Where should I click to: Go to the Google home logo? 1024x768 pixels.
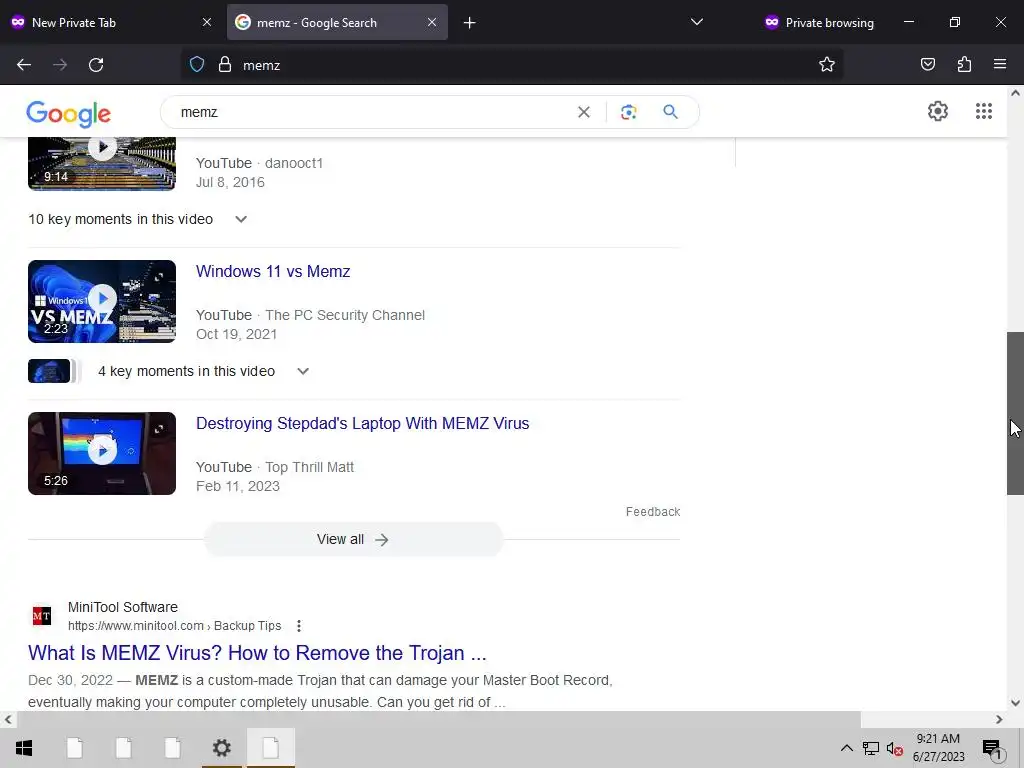69,114
